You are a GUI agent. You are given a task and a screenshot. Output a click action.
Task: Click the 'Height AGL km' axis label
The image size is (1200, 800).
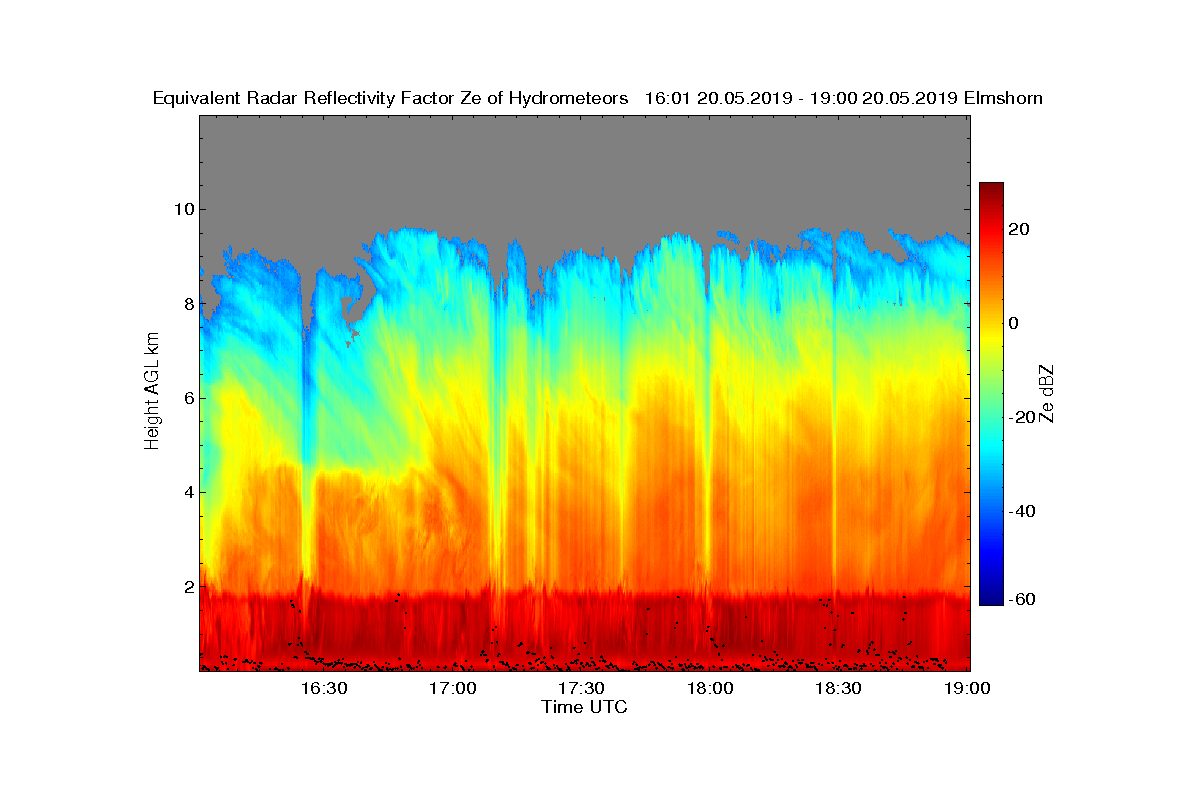coord(152,392)
